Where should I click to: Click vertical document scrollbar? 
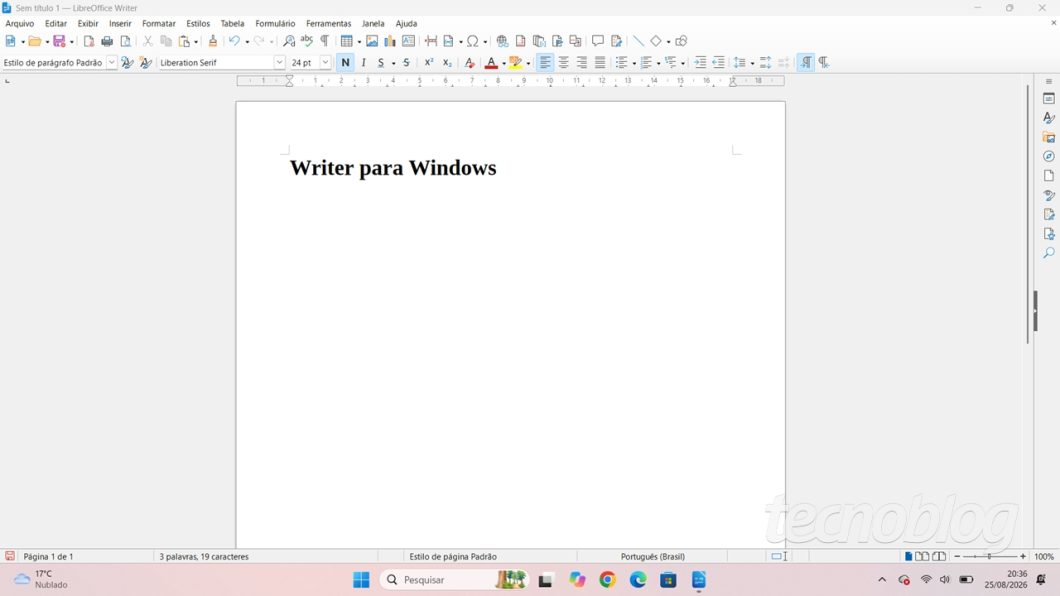coord(1028,216)
